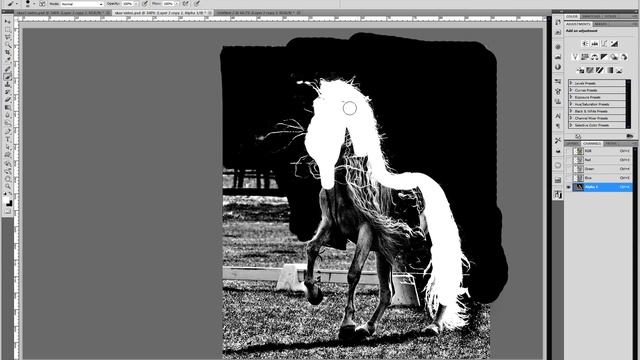Add a Black & White adjustment

604,57
